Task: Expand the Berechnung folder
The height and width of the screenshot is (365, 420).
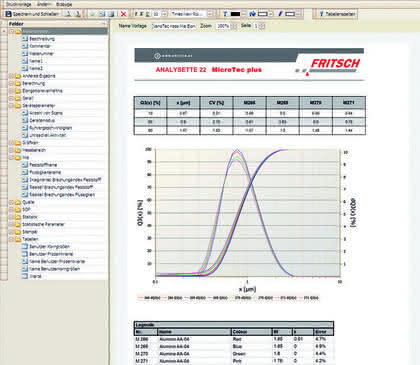Action: [11, 83]
